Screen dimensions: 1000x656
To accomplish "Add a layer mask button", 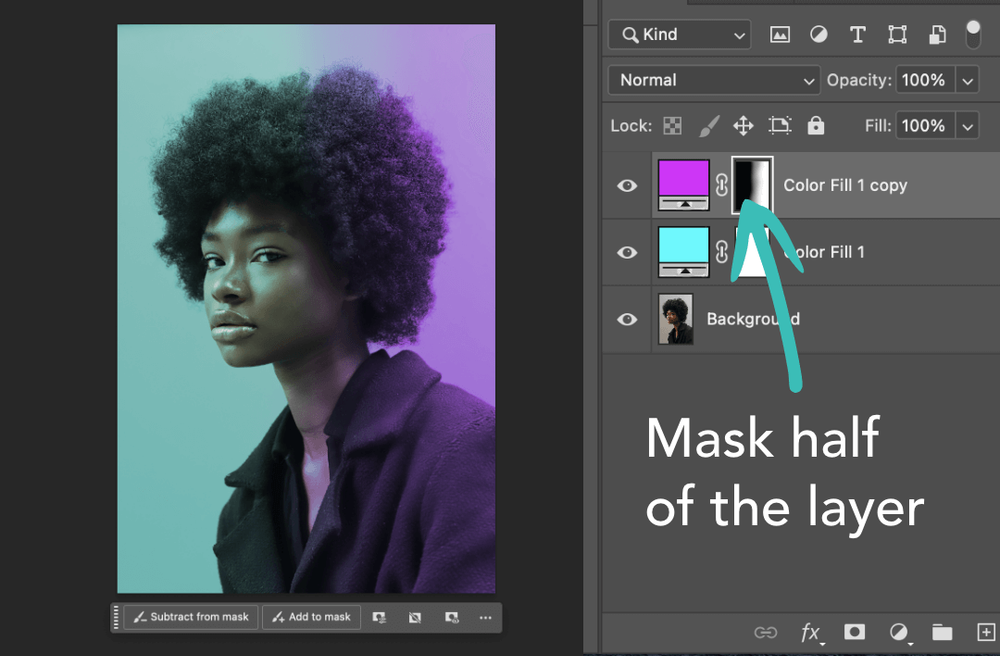I will pos(855,631).
